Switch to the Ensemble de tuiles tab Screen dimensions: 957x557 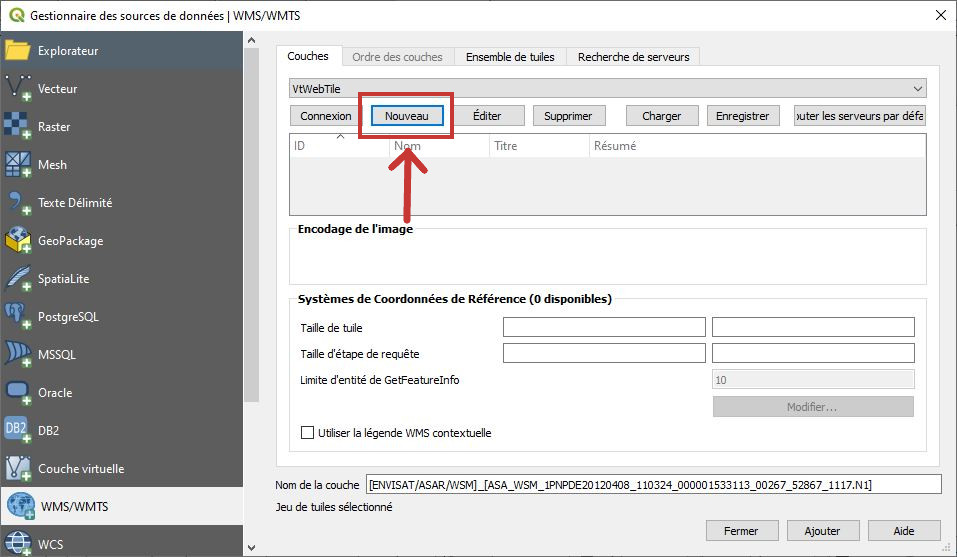pos(510,57)
